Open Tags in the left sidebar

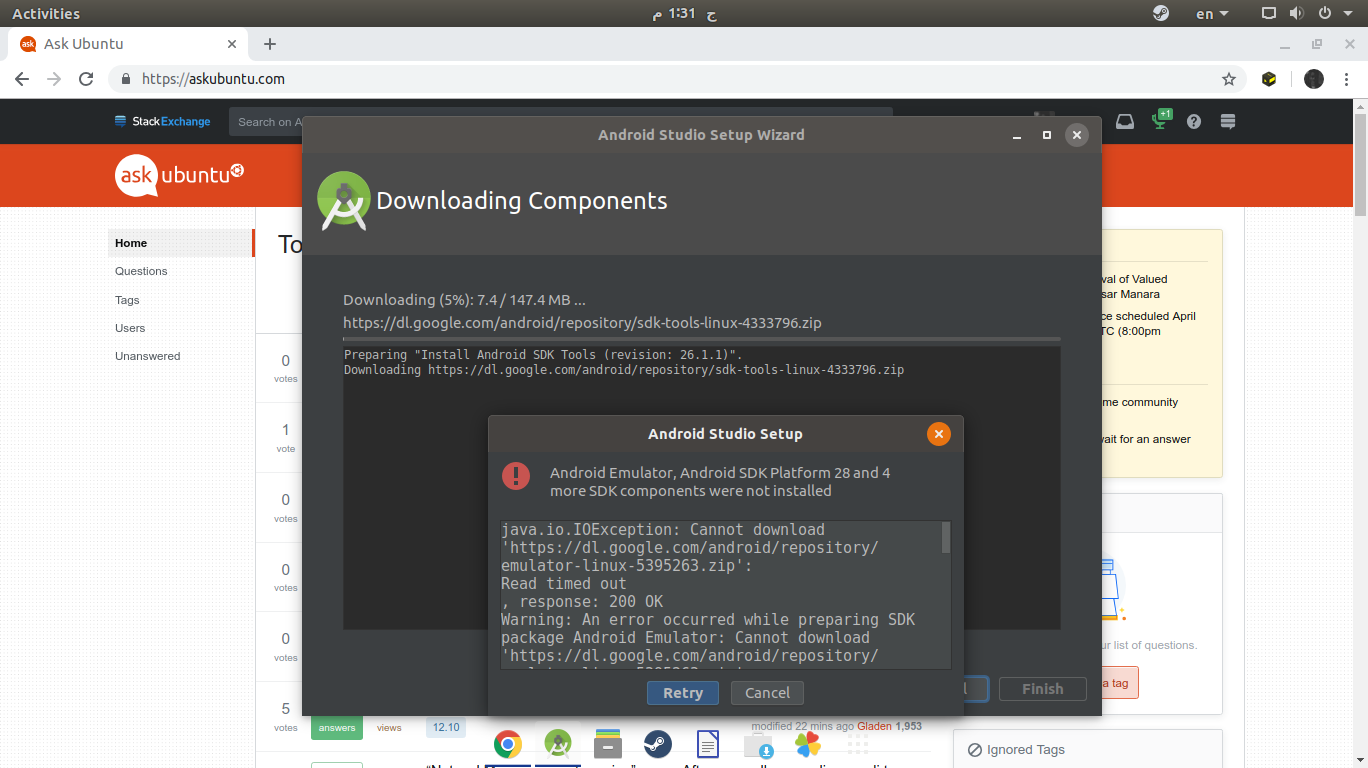(127, 300)
